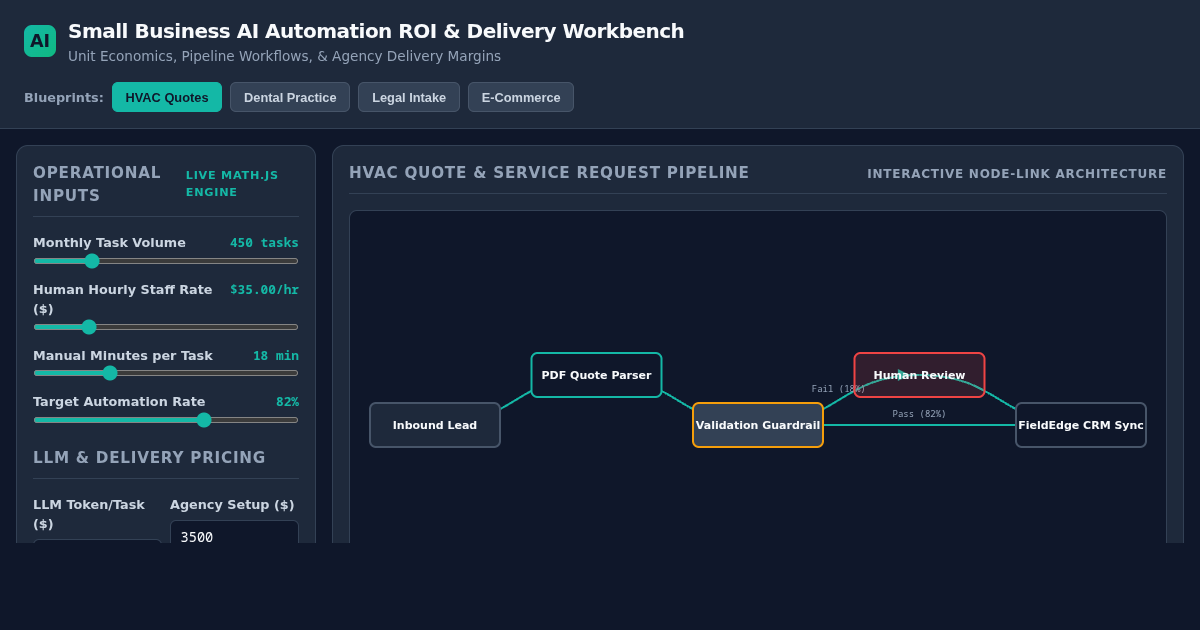Adjust the Manual Minutes per Task slider
The image size is (1200, 630).
[166, 373]
